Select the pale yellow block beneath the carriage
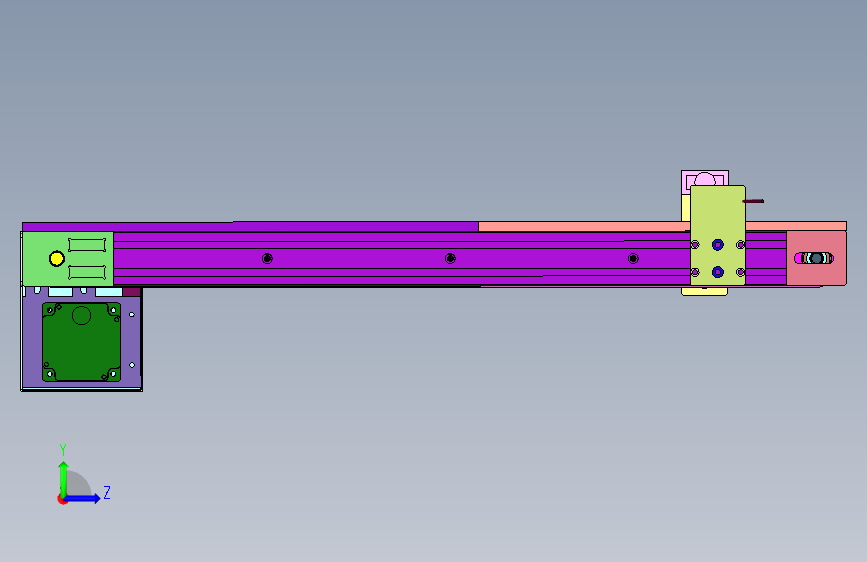The image size is (867, 562). pos(704,291)
